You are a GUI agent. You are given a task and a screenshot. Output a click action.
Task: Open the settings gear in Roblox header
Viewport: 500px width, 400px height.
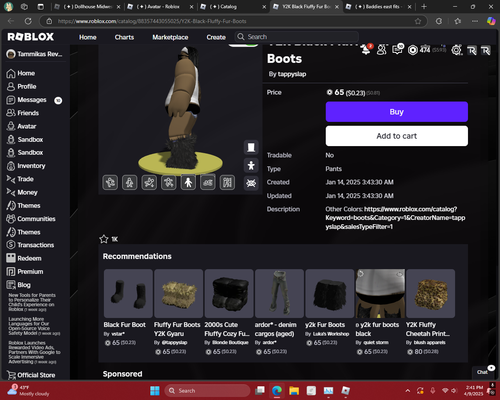pyautogui.click(x=456, y=50)
